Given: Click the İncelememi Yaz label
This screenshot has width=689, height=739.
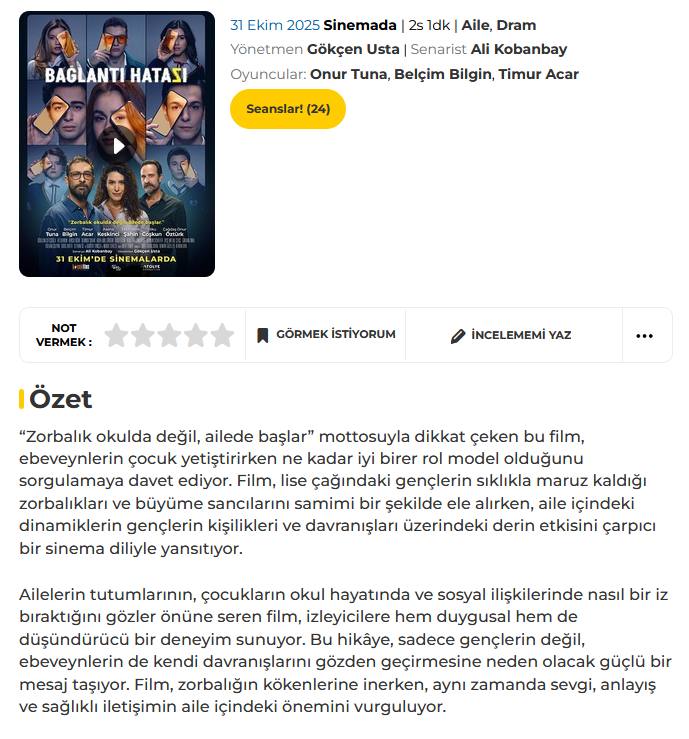Looking at the screenshot, I should 521,335.
